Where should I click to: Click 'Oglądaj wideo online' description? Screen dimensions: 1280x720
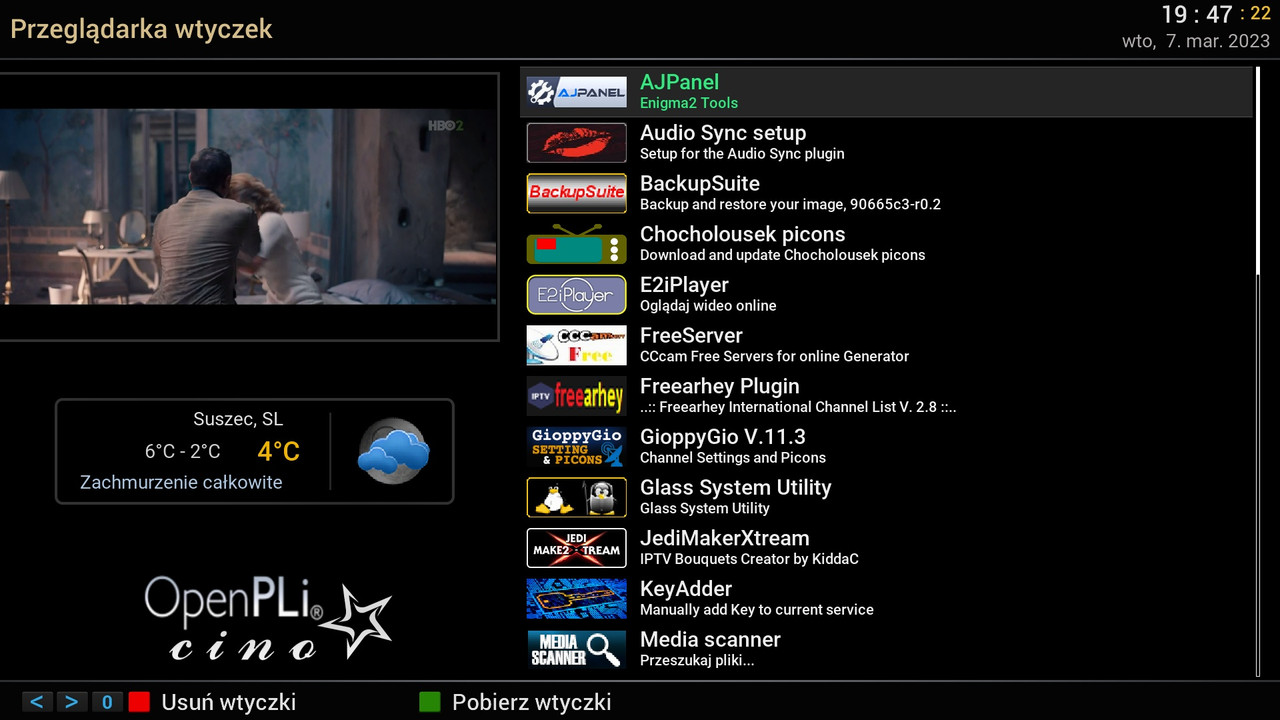708,306
